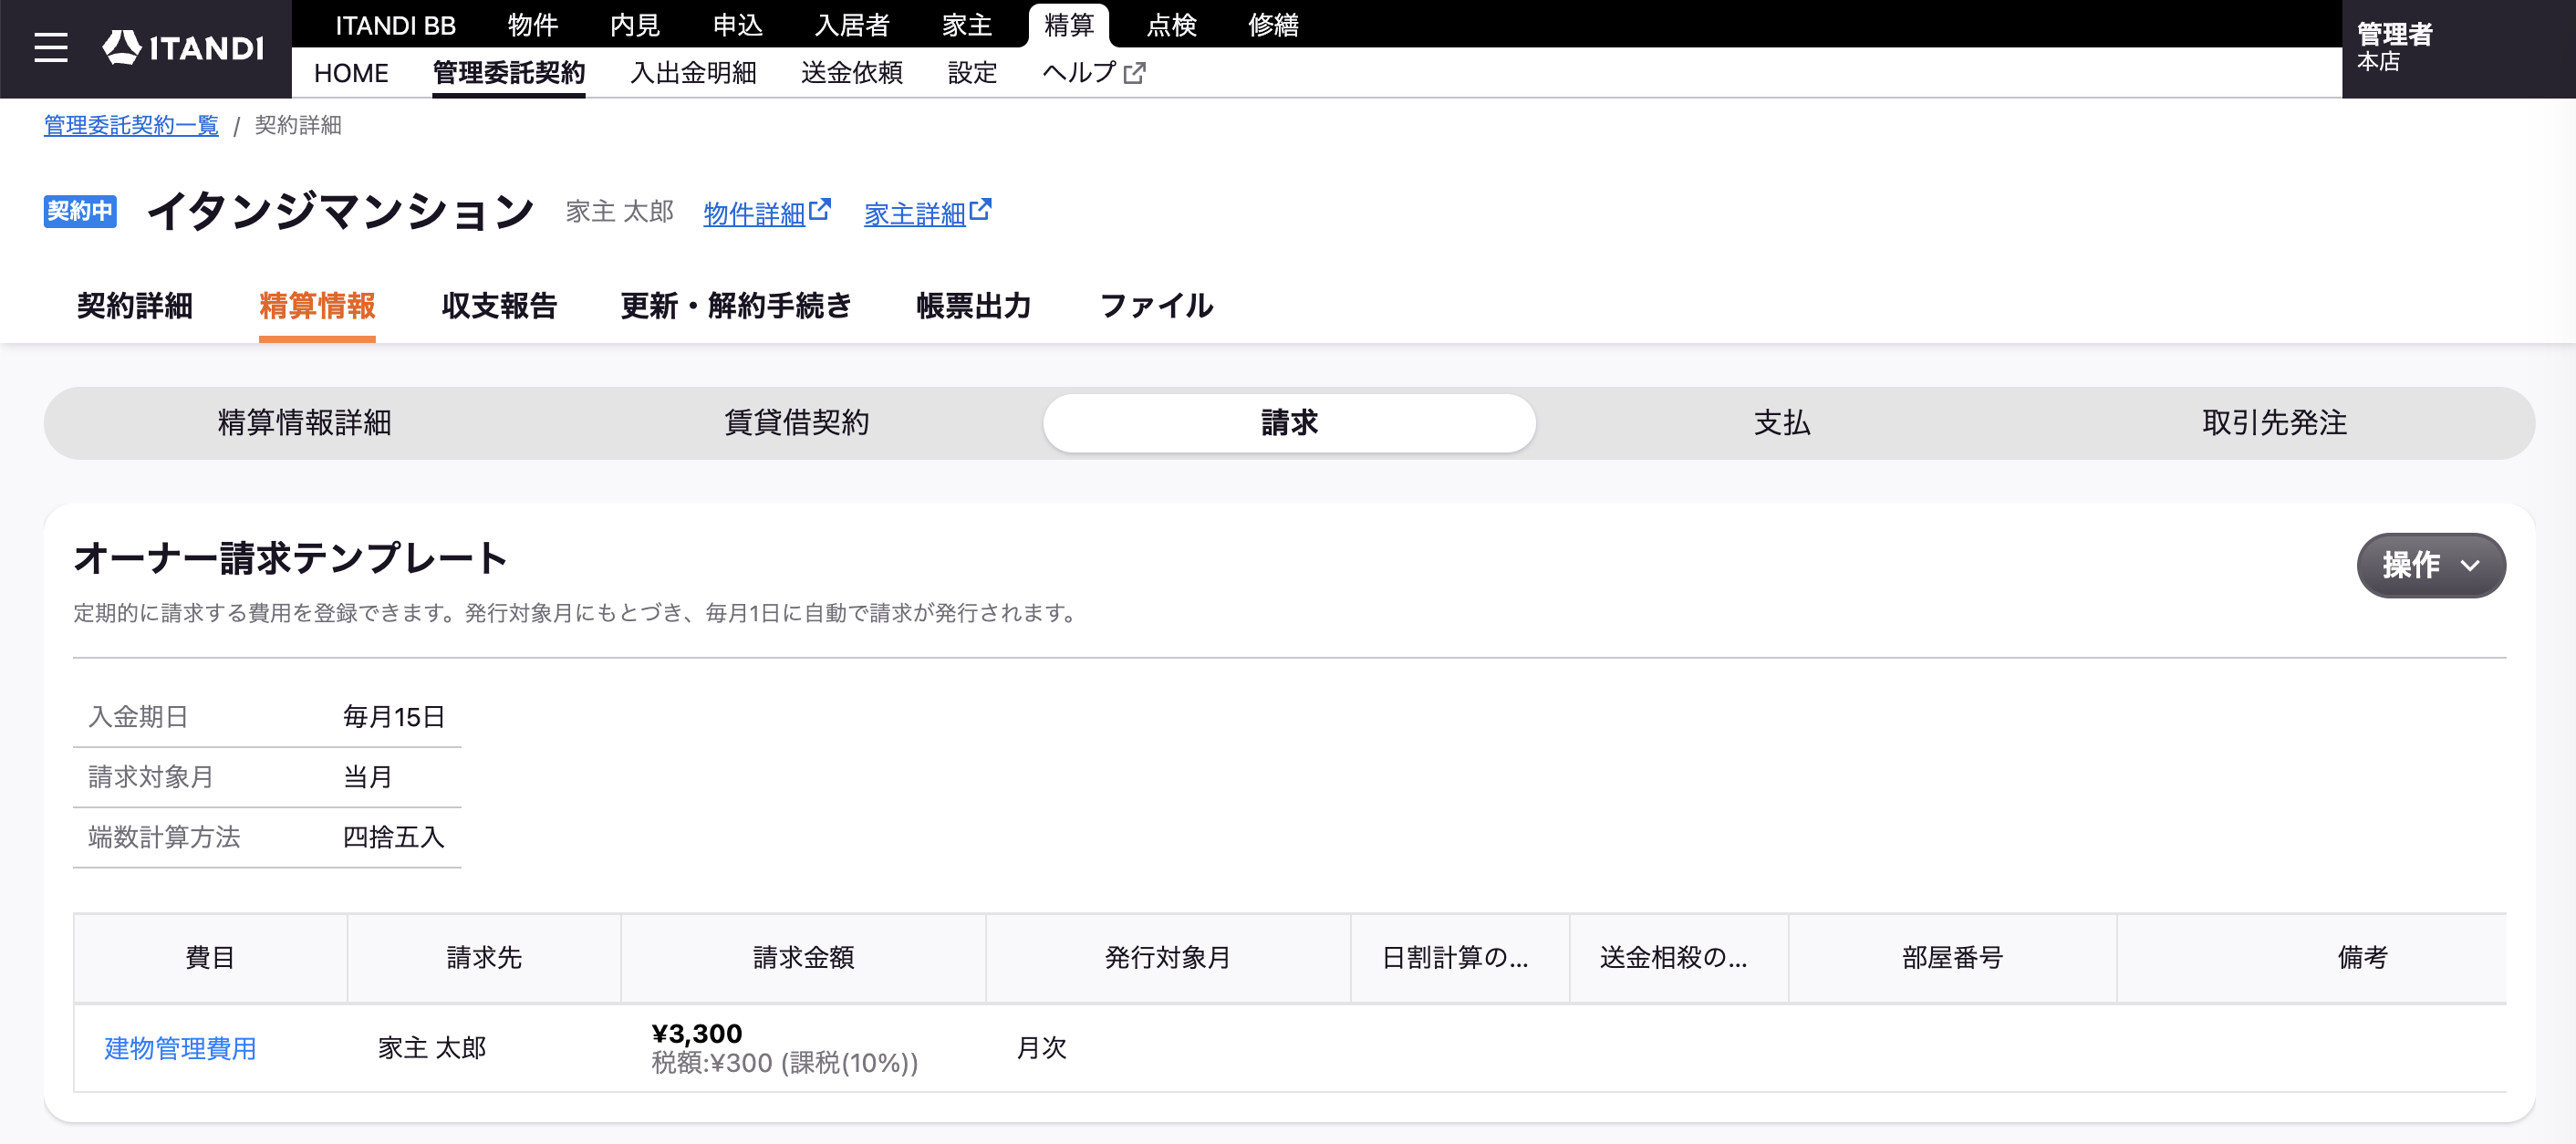Image resolution: width=2576 pixels, height=1144 pixels.
Task: Click the ITANDI logo
Action: coord(183,47)
